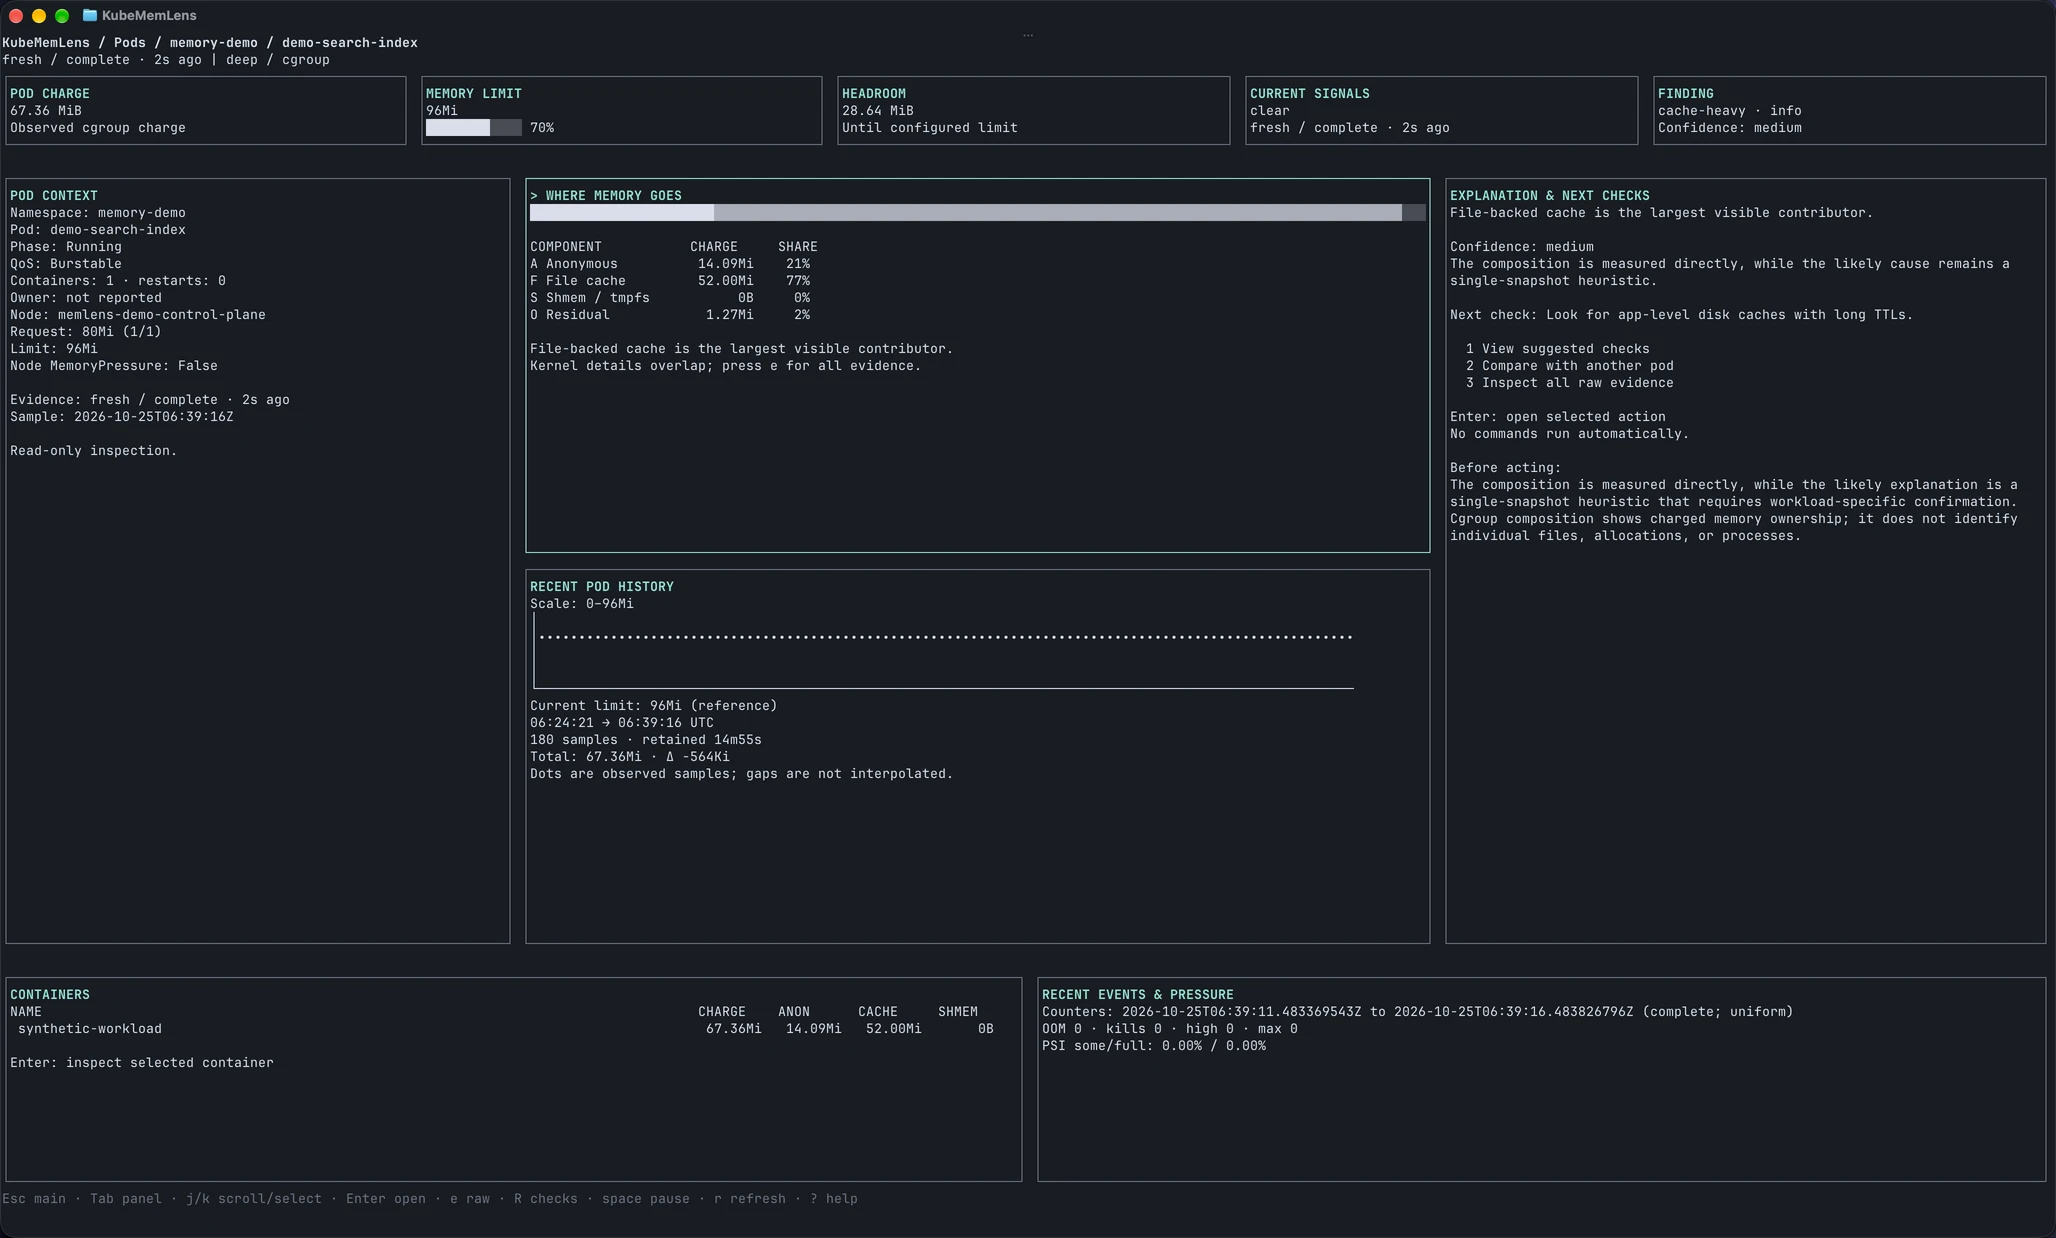Click the PSI some/full 0.00% line
This screenshot has height=1238, width=2056.
1154,1046
